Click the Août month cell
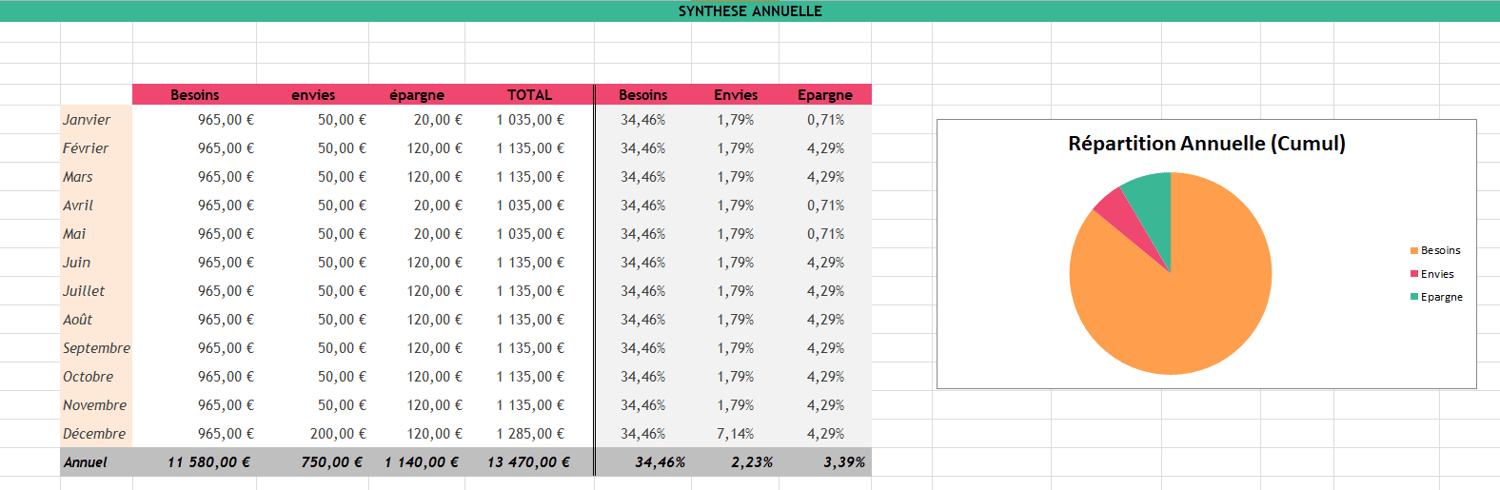Image resolution: width=1500 pixels, height=490 pixels. 96,319
